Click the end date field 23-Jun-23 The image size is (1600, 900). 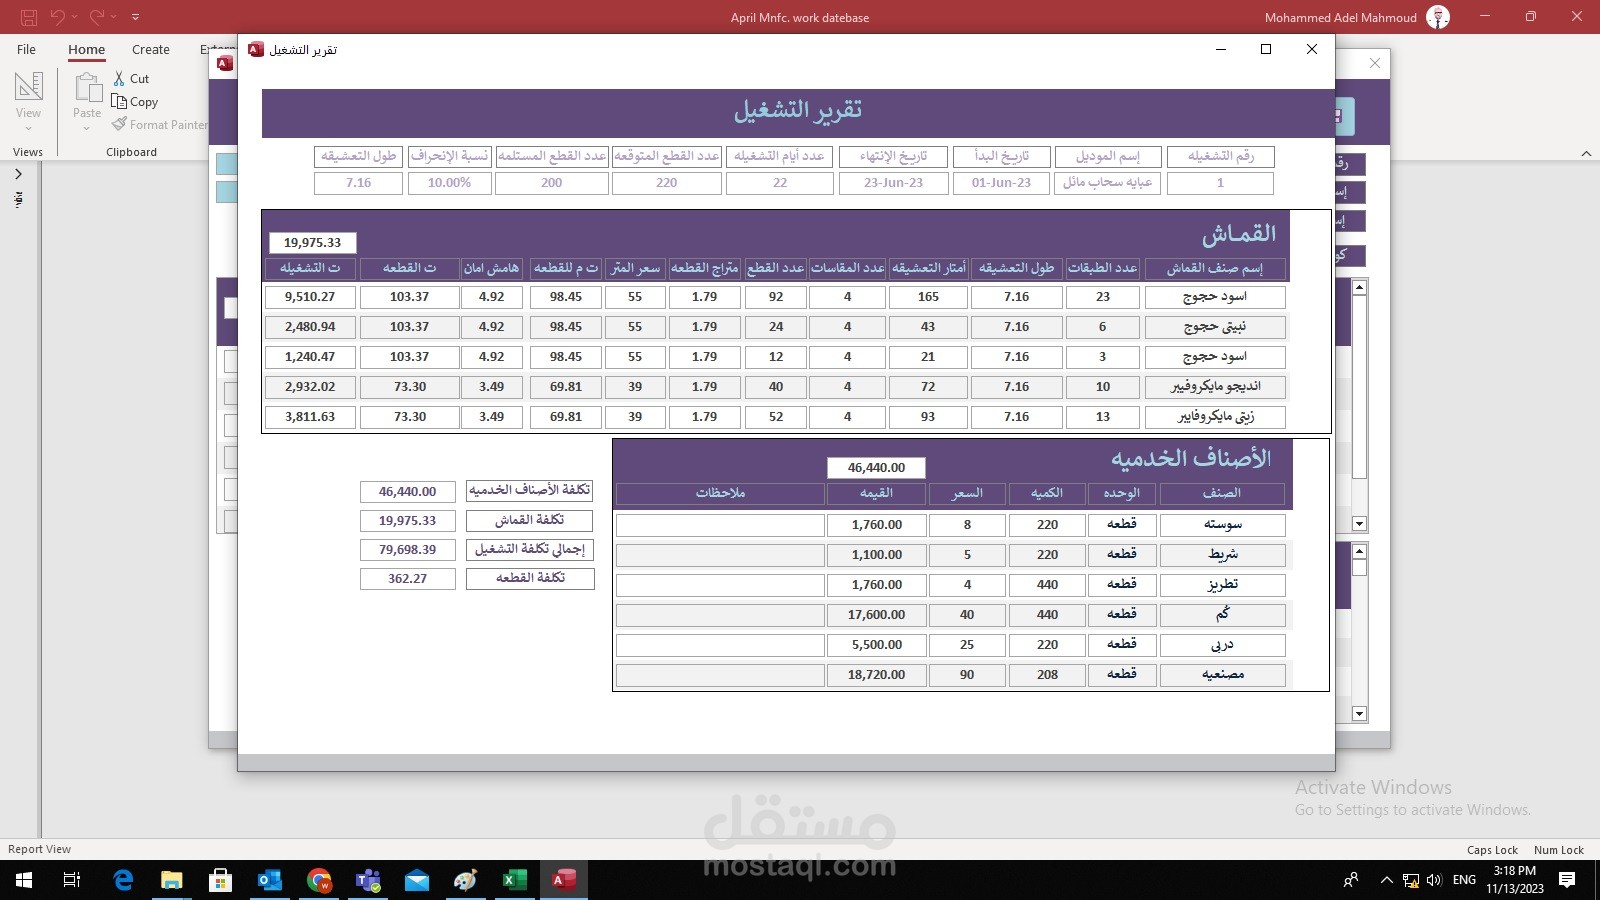pos(893,183)
